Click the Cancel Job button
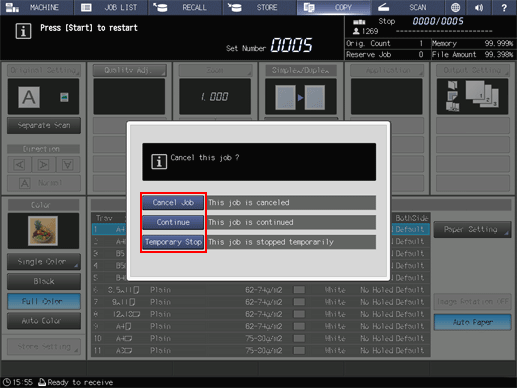The image size is (517, 388). [173, 202]
